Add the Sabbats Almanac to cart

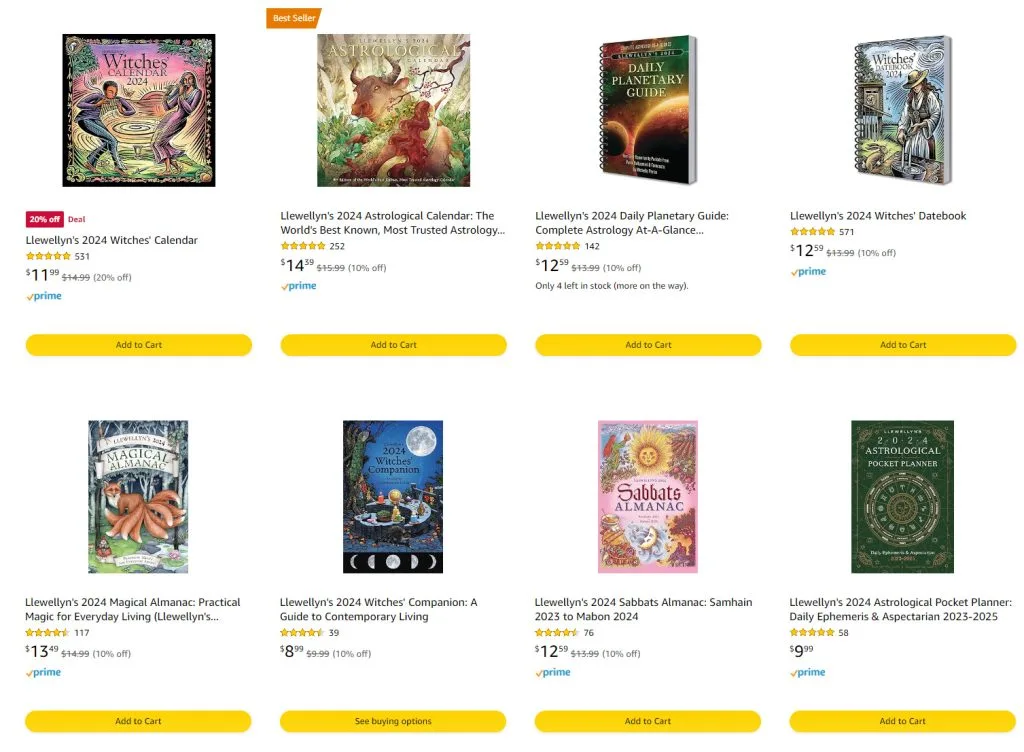point(648,721)
